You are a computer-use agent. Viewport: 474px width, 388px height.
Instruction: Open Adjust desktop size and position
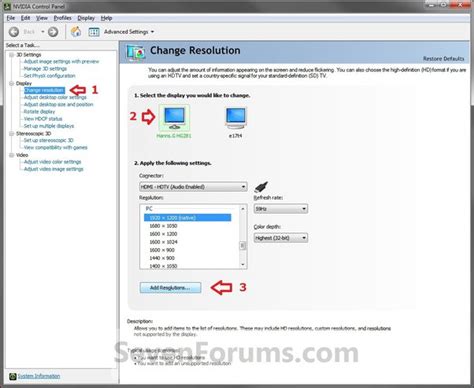click(58, 105)
